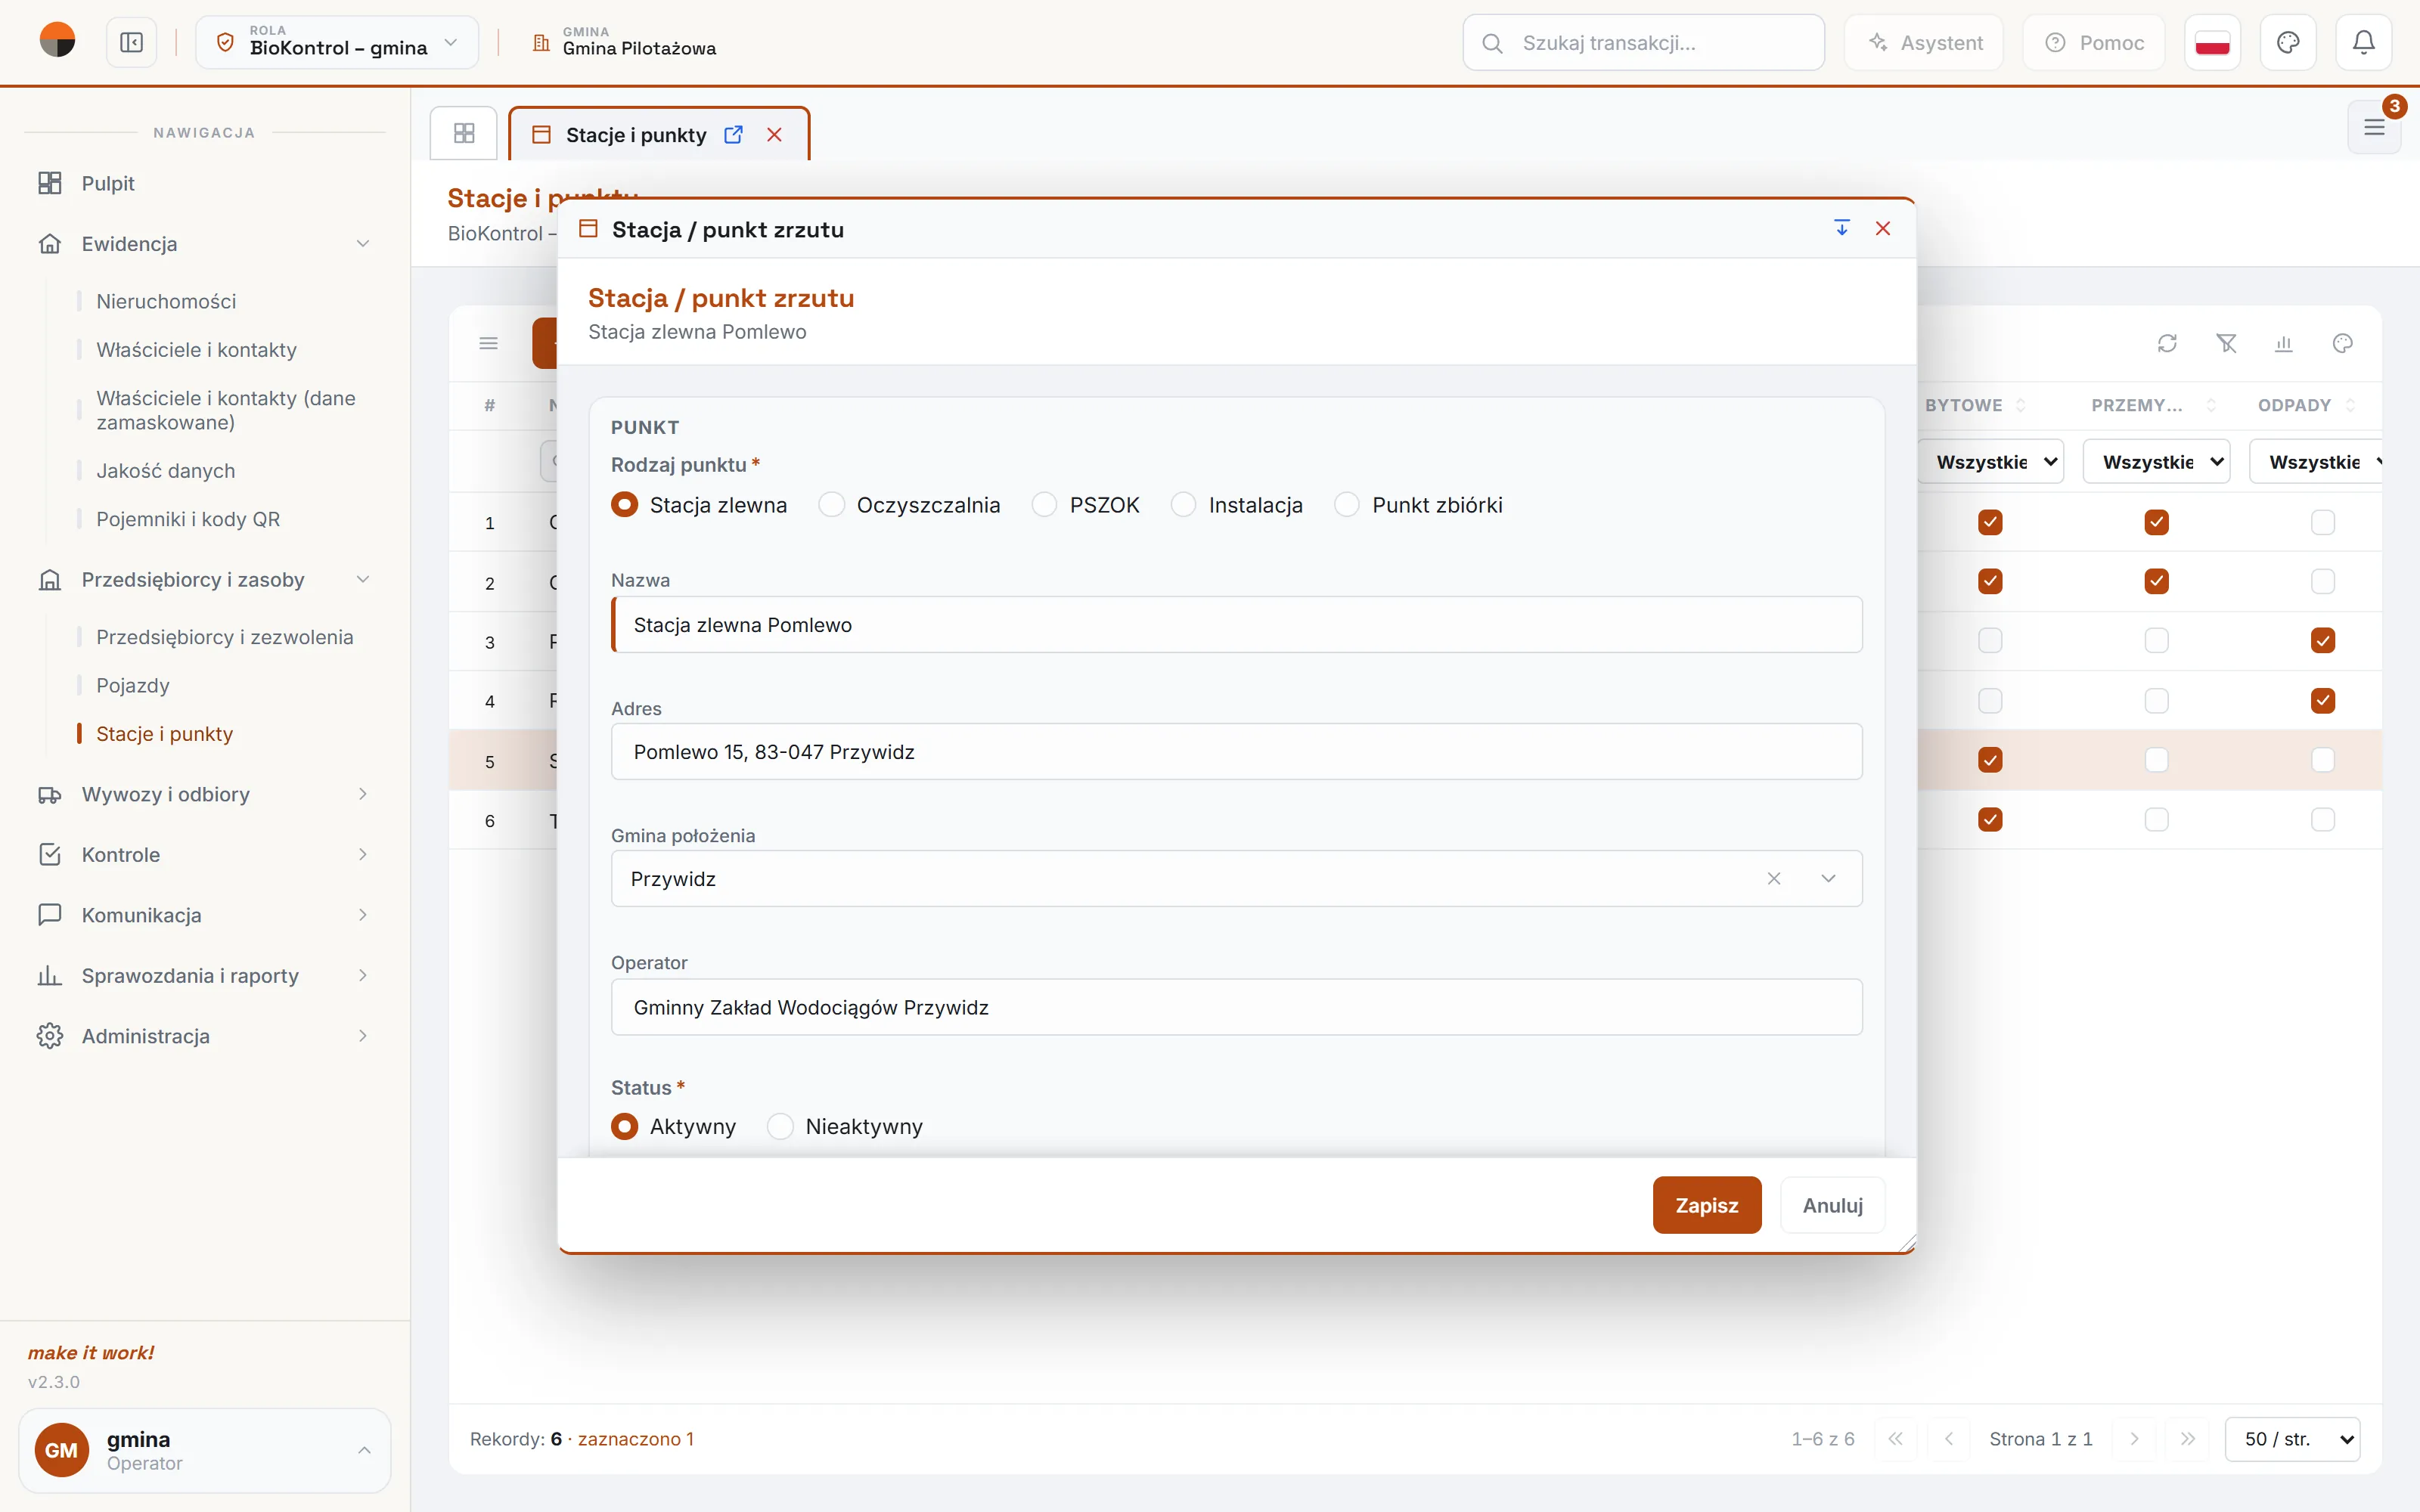Expand the Wywozy i odbiory section

coord(204,794)
